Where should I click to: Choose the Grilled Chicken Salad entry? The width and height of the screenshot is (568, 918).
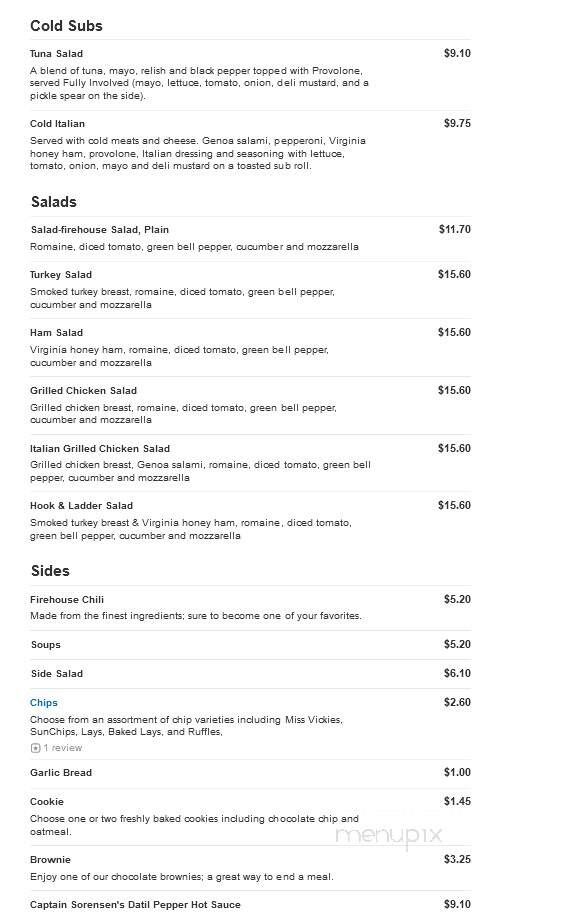pos(83,391)
